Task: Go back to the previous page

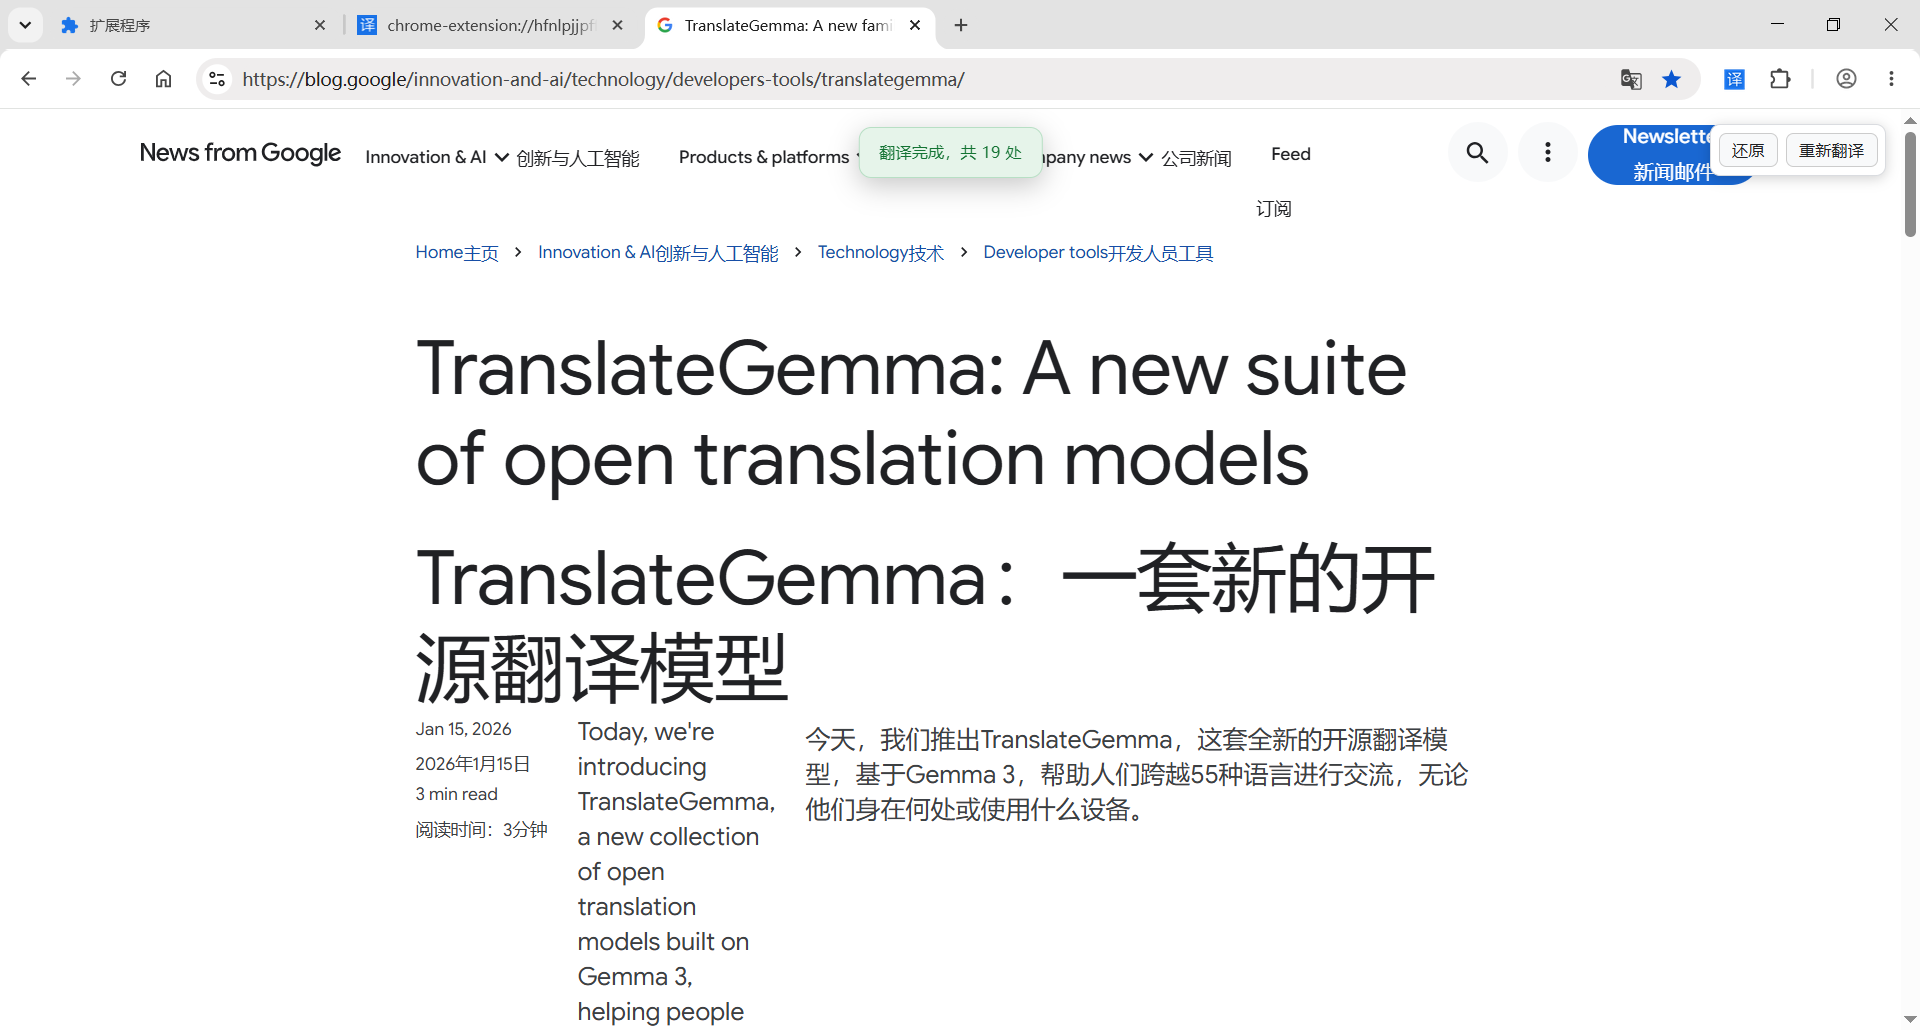Action: coord(28,79)
